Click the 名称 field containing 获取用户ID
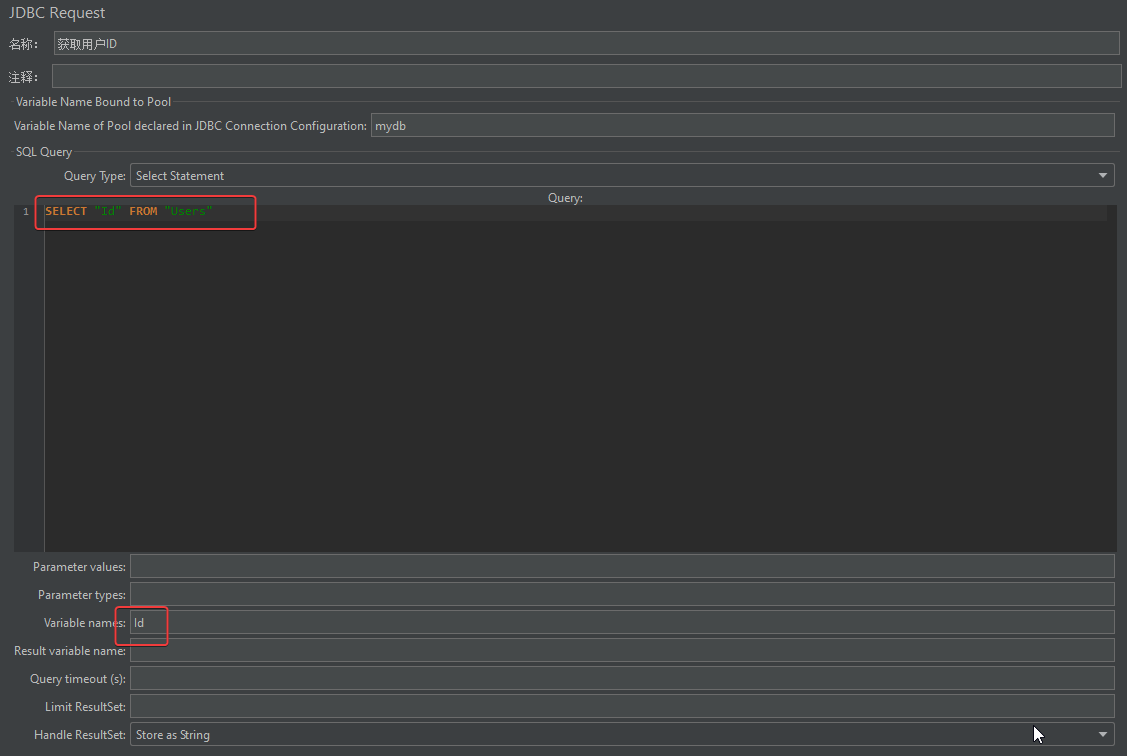This screenshot has height=756, width=1127. click(585, 43)
